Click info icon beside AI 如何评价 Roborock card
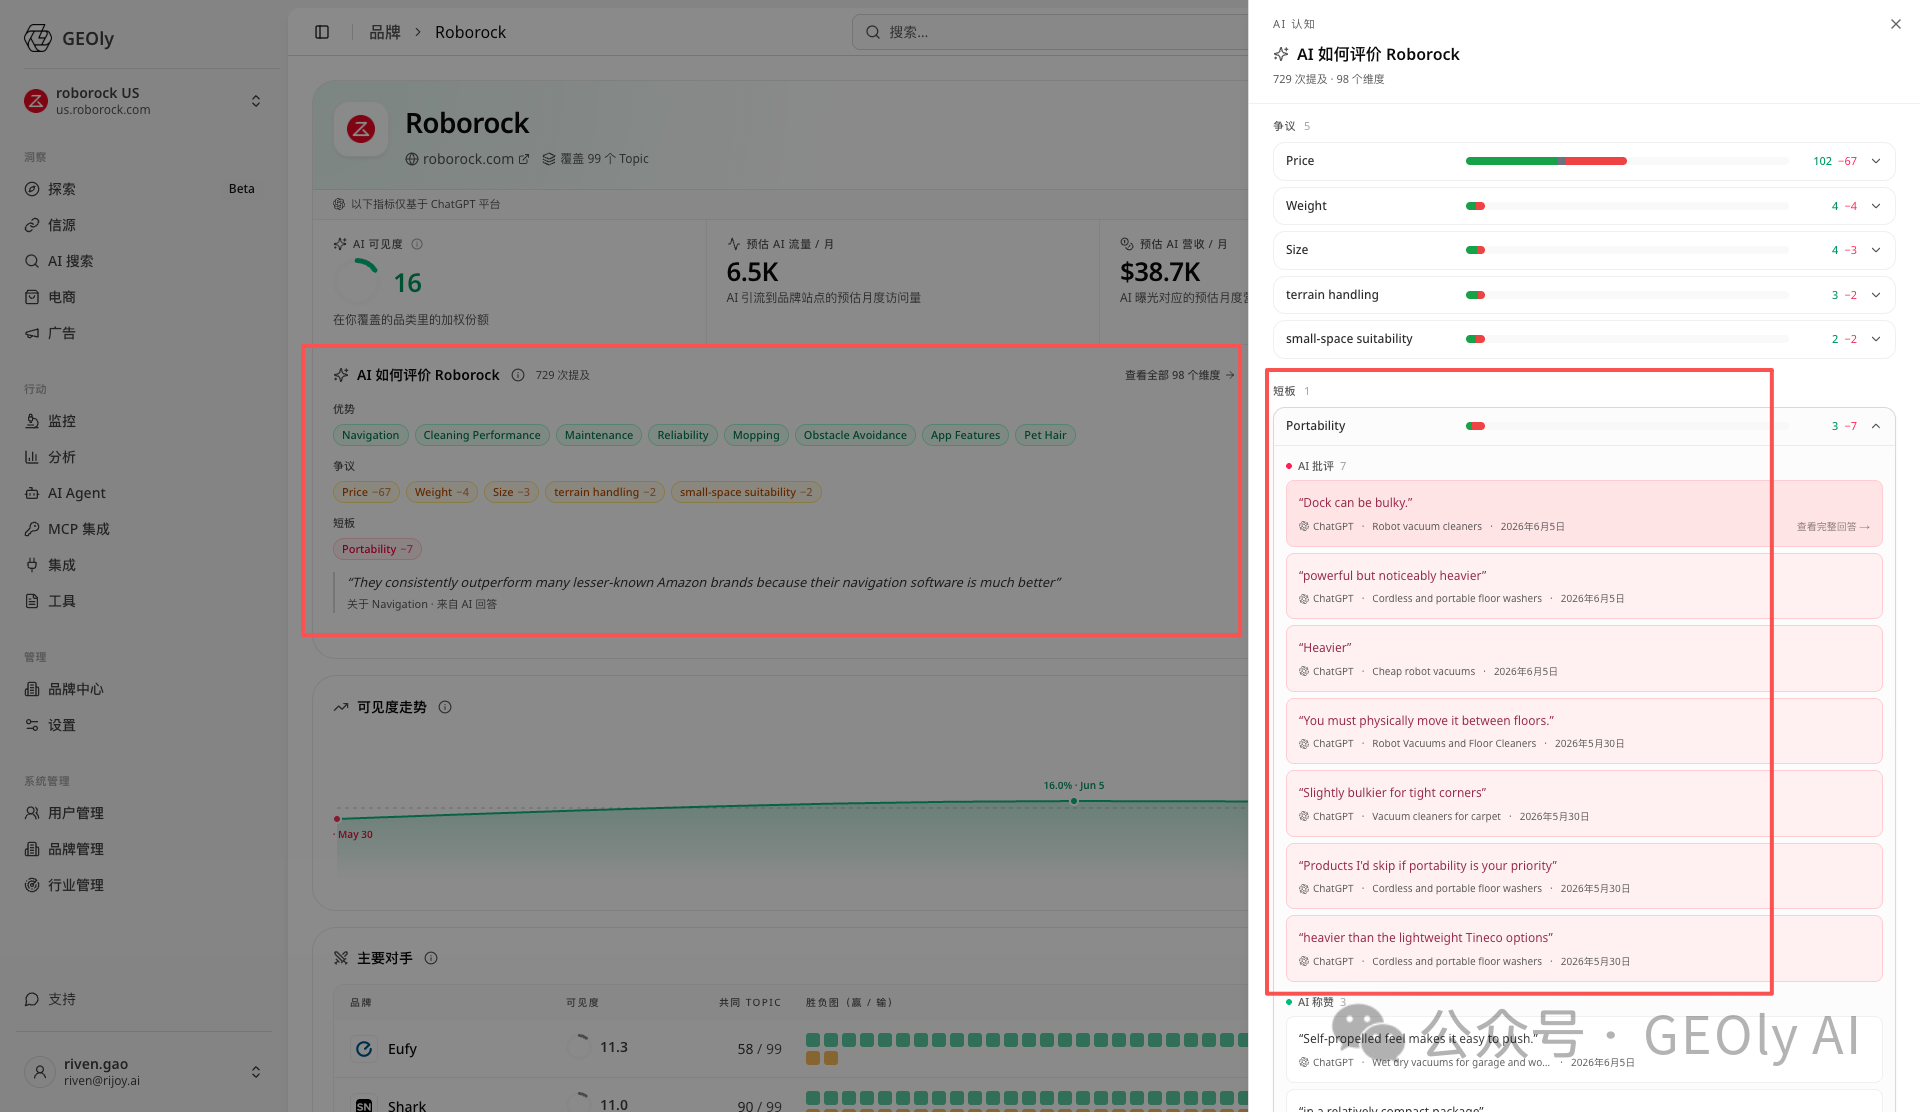 (x=518, y=375)
